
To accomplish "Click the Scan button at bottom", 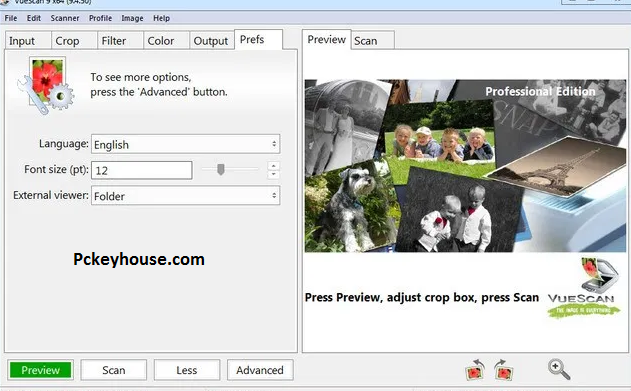I will click(113, 370).
